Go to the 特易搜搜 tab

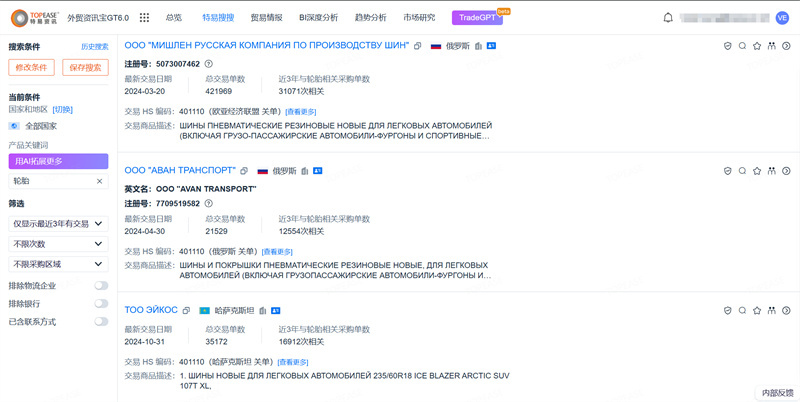[x=218, y=18]
